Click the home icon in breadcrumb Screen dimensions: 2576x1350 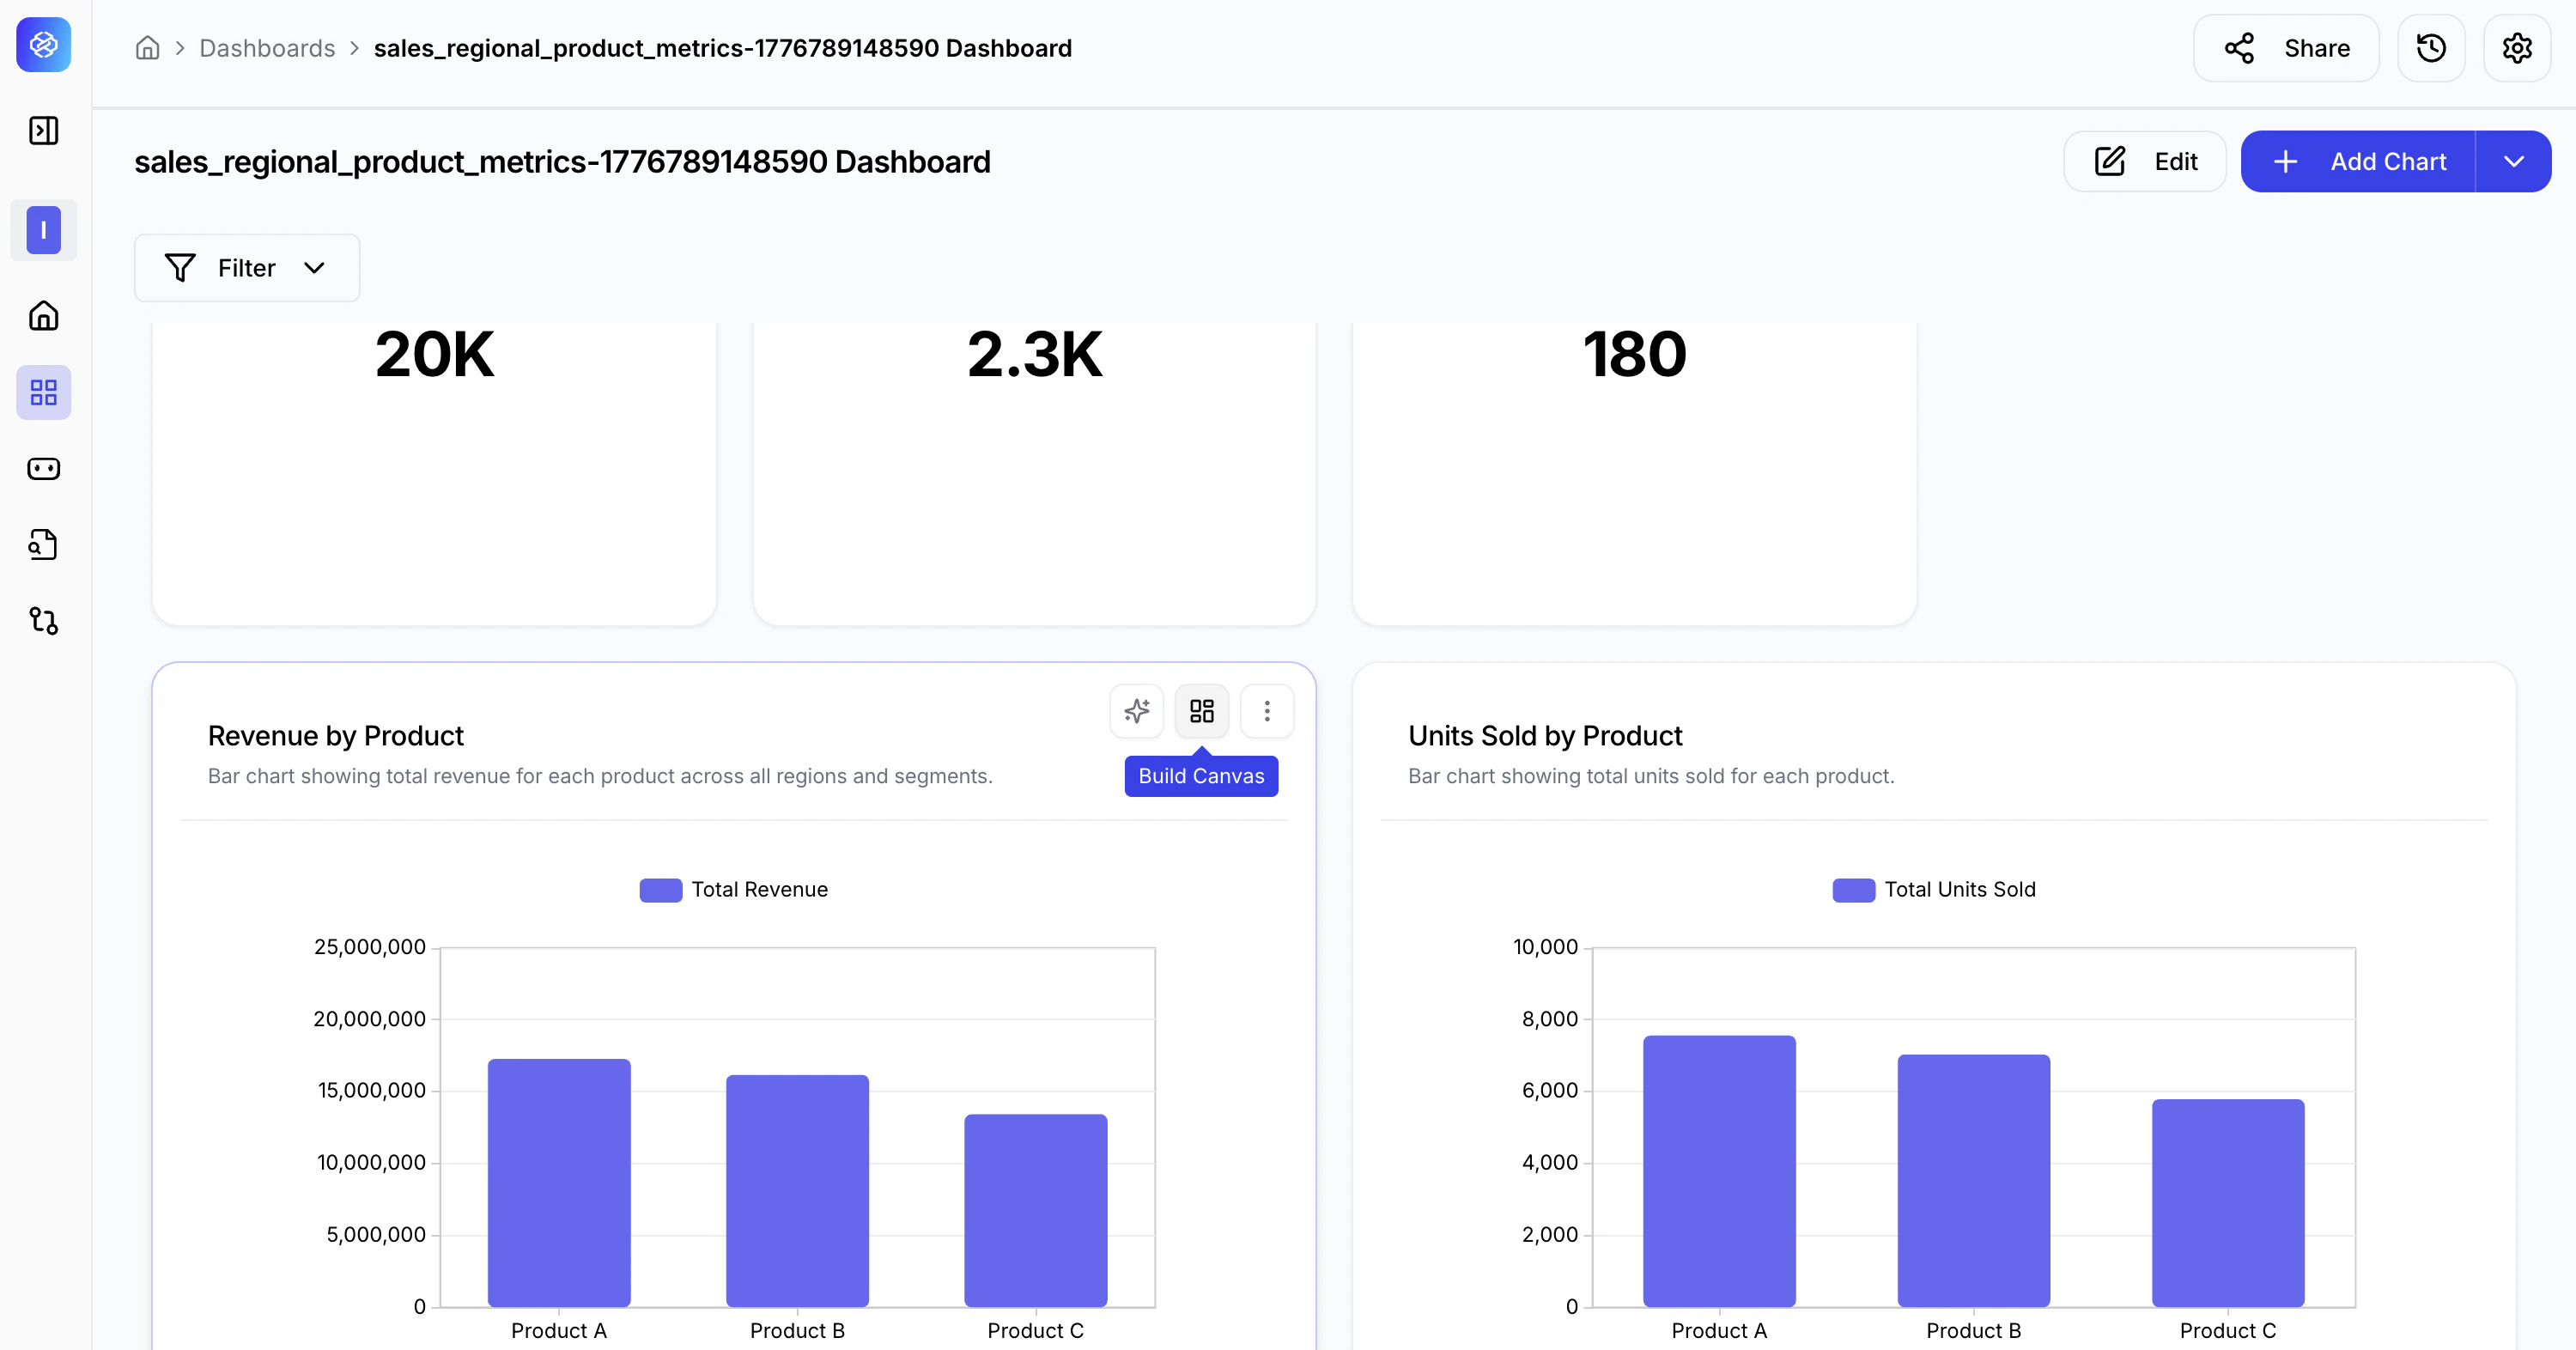coord(148,48)
